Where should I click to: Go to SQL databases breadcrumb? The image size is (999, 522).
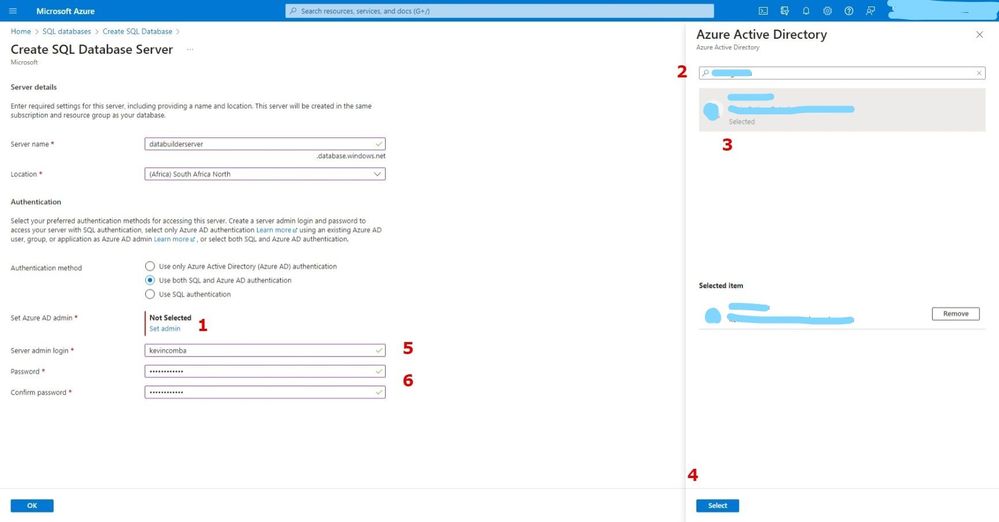pos(67,31)
